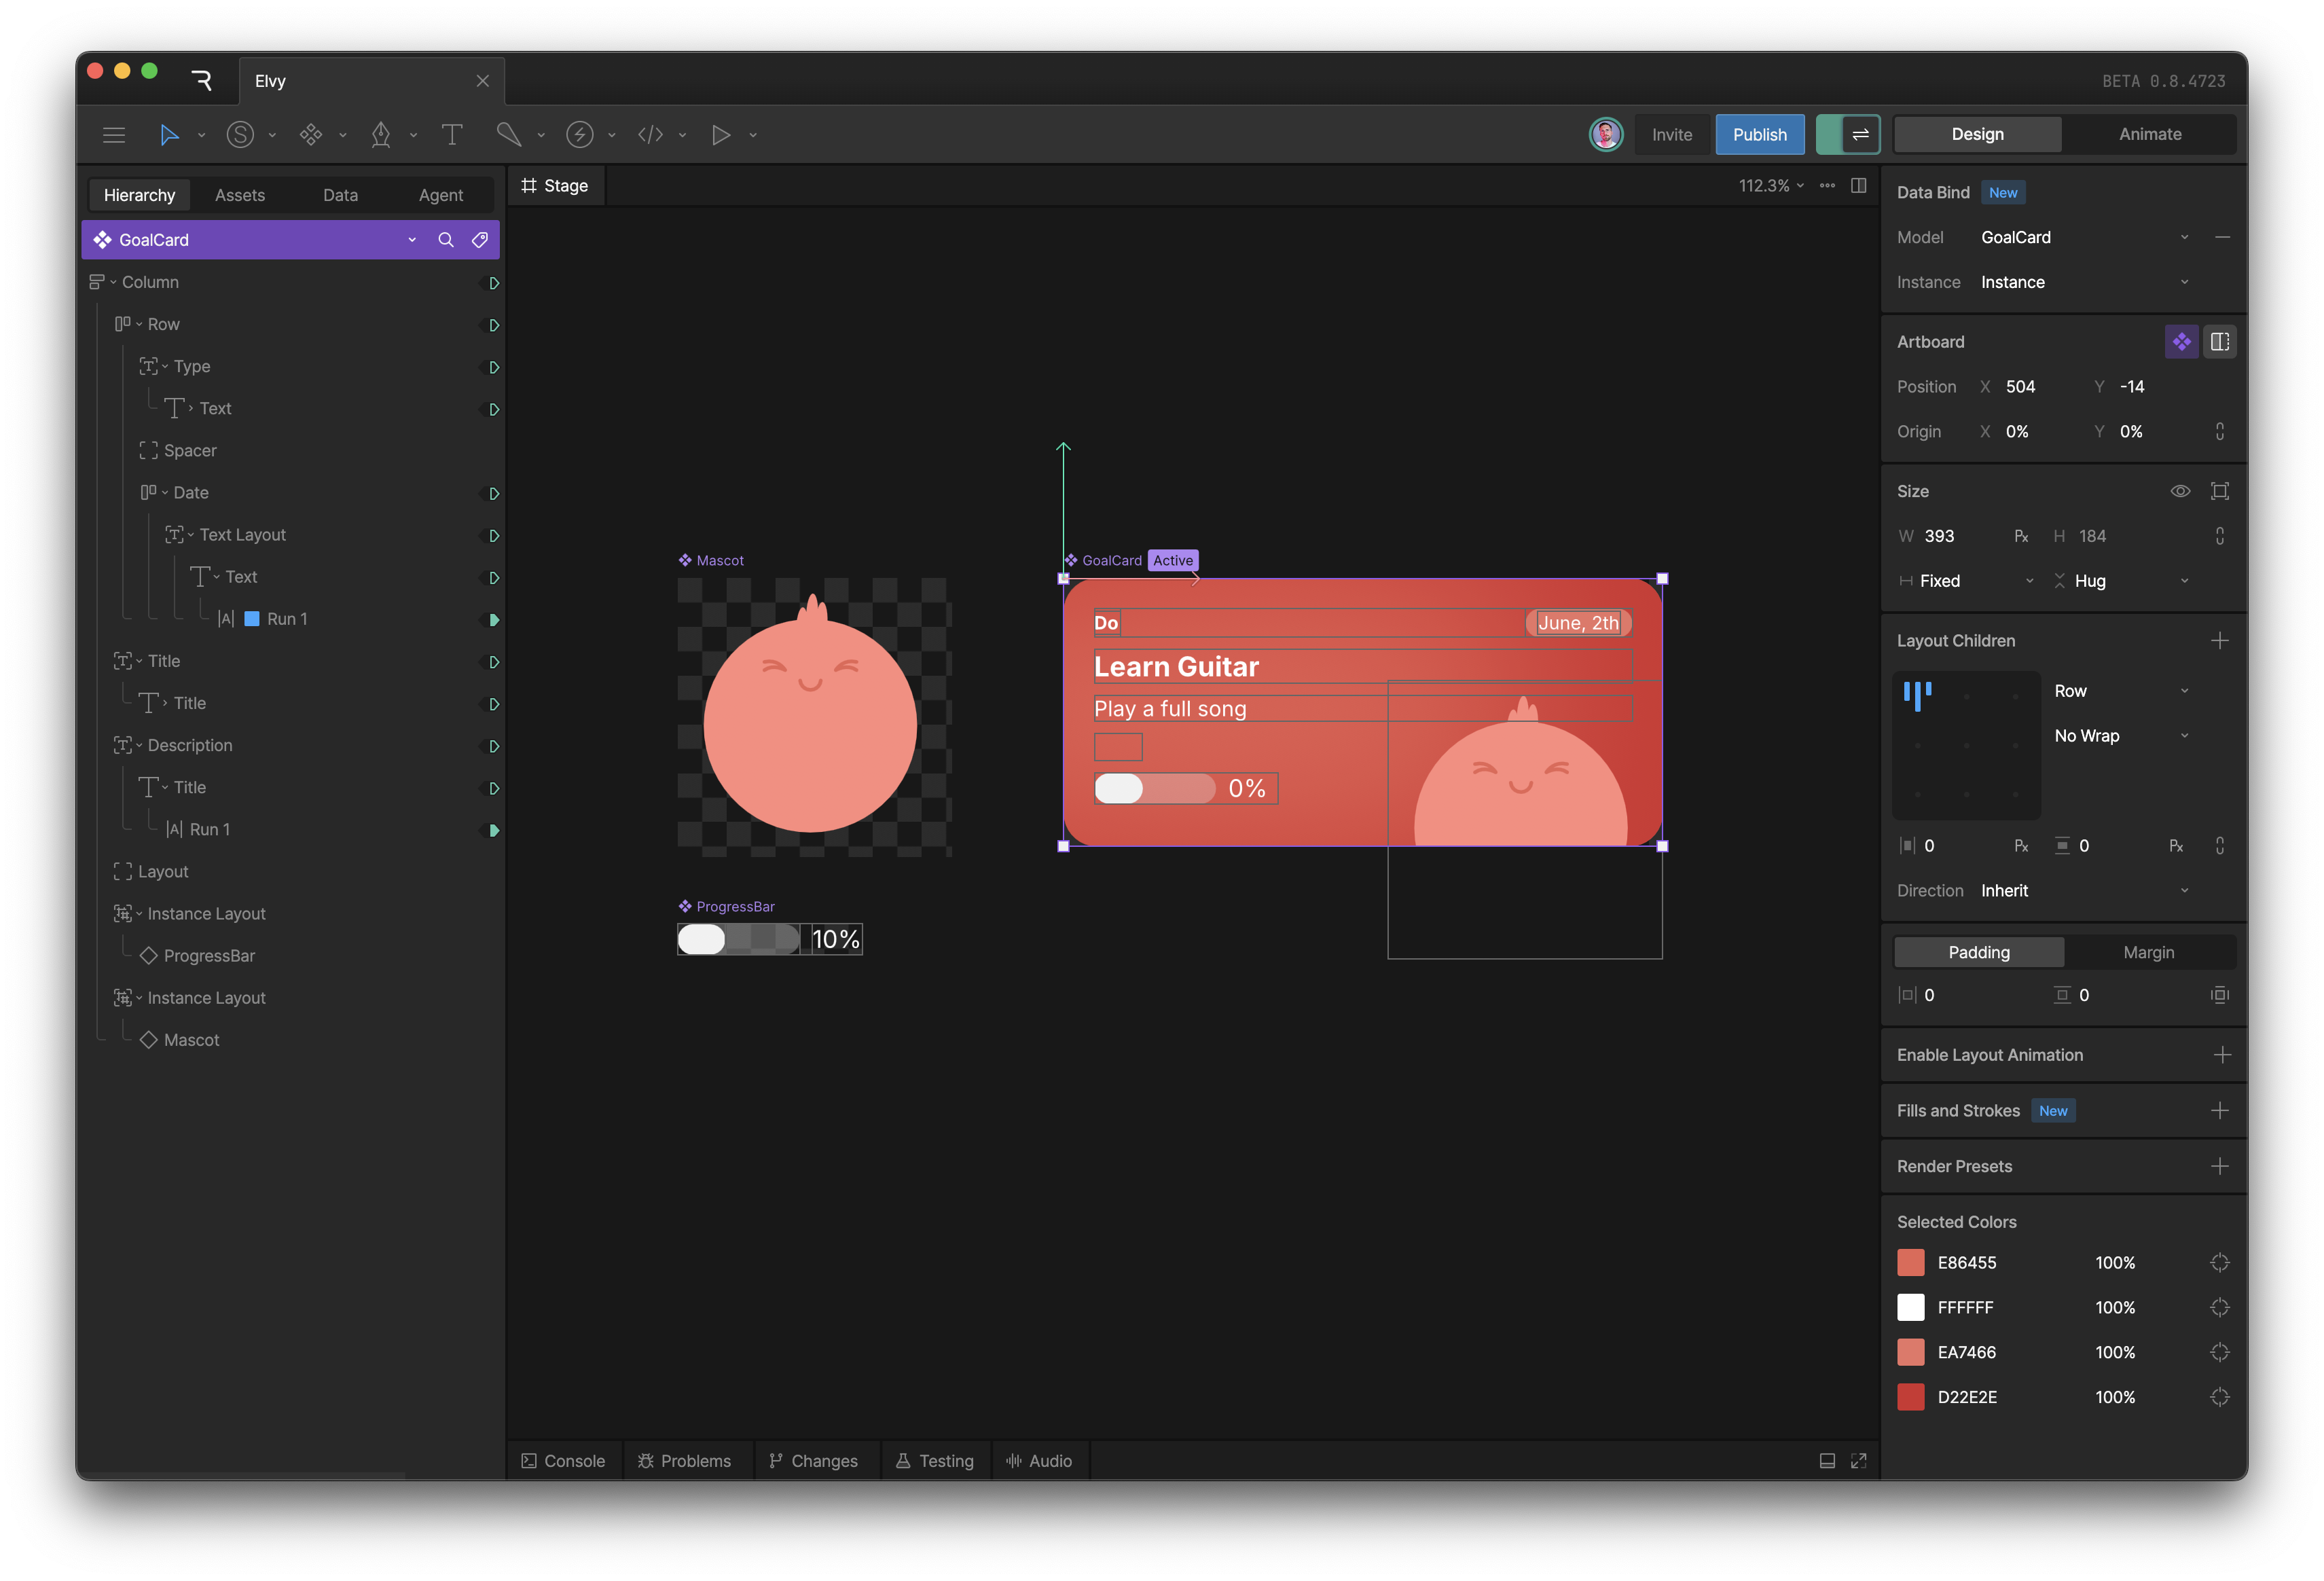The height and width of the screenshot is (1581, 2324).
Task: Click the D22E2E red color swatch
Action: pos(1910,1398)
